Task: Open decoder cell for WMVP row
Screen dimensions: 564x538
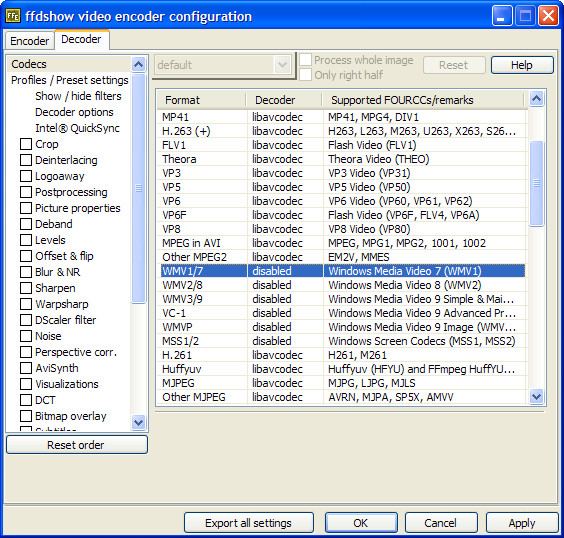Action: [285, 327]
